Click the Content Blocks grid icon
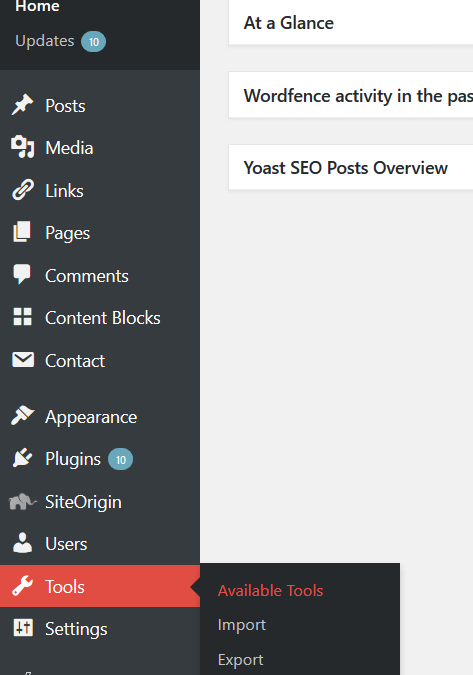 pos(22,317)
